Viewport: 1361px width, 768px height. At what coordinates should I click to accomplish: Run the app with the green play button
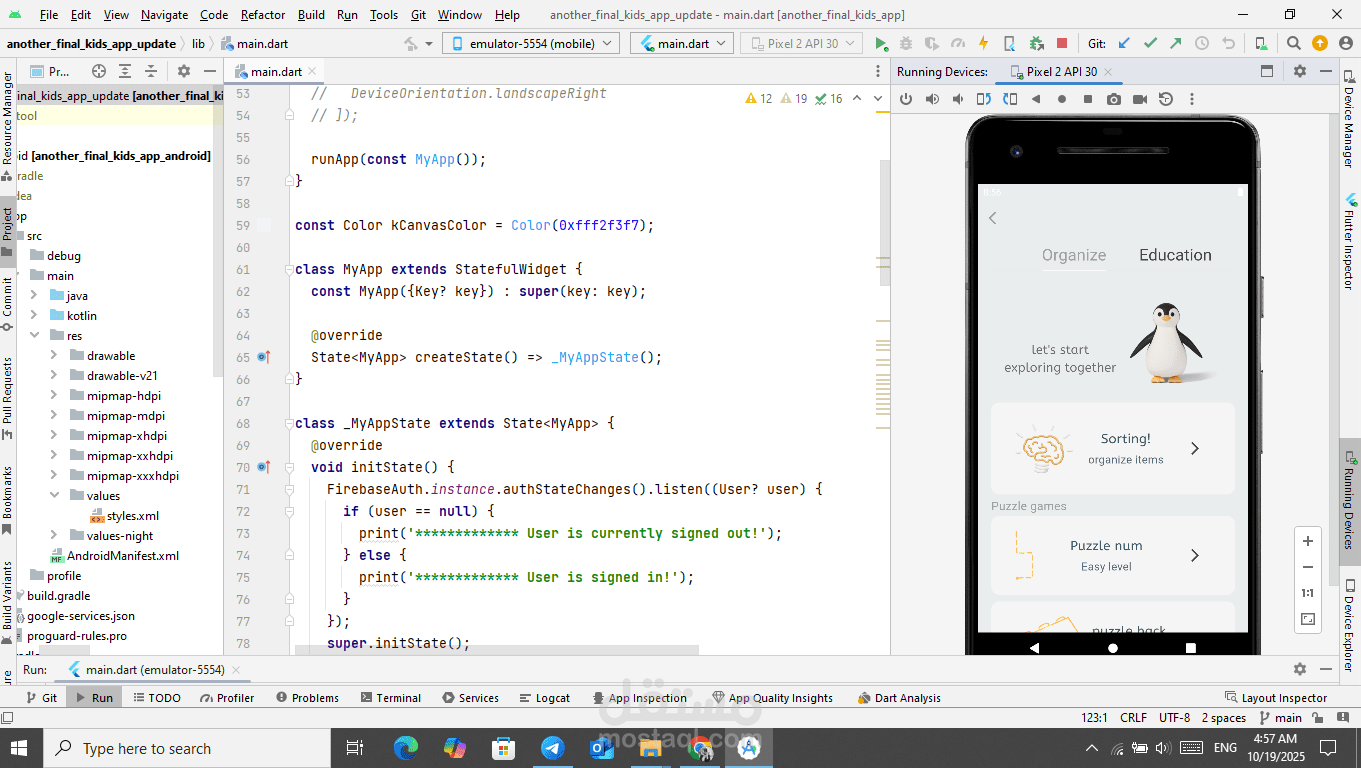(x=881, y=44)
